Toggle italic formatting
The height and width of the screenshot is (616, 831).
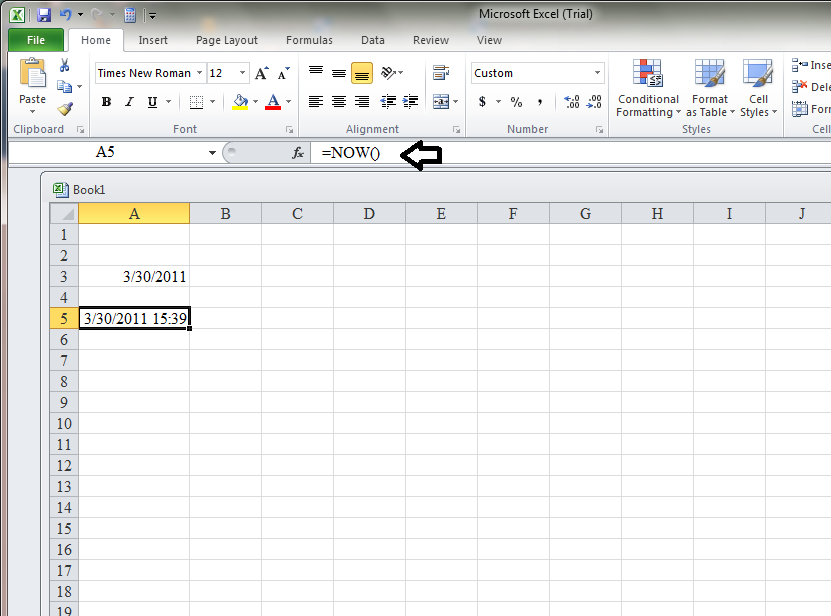point(129,102)
